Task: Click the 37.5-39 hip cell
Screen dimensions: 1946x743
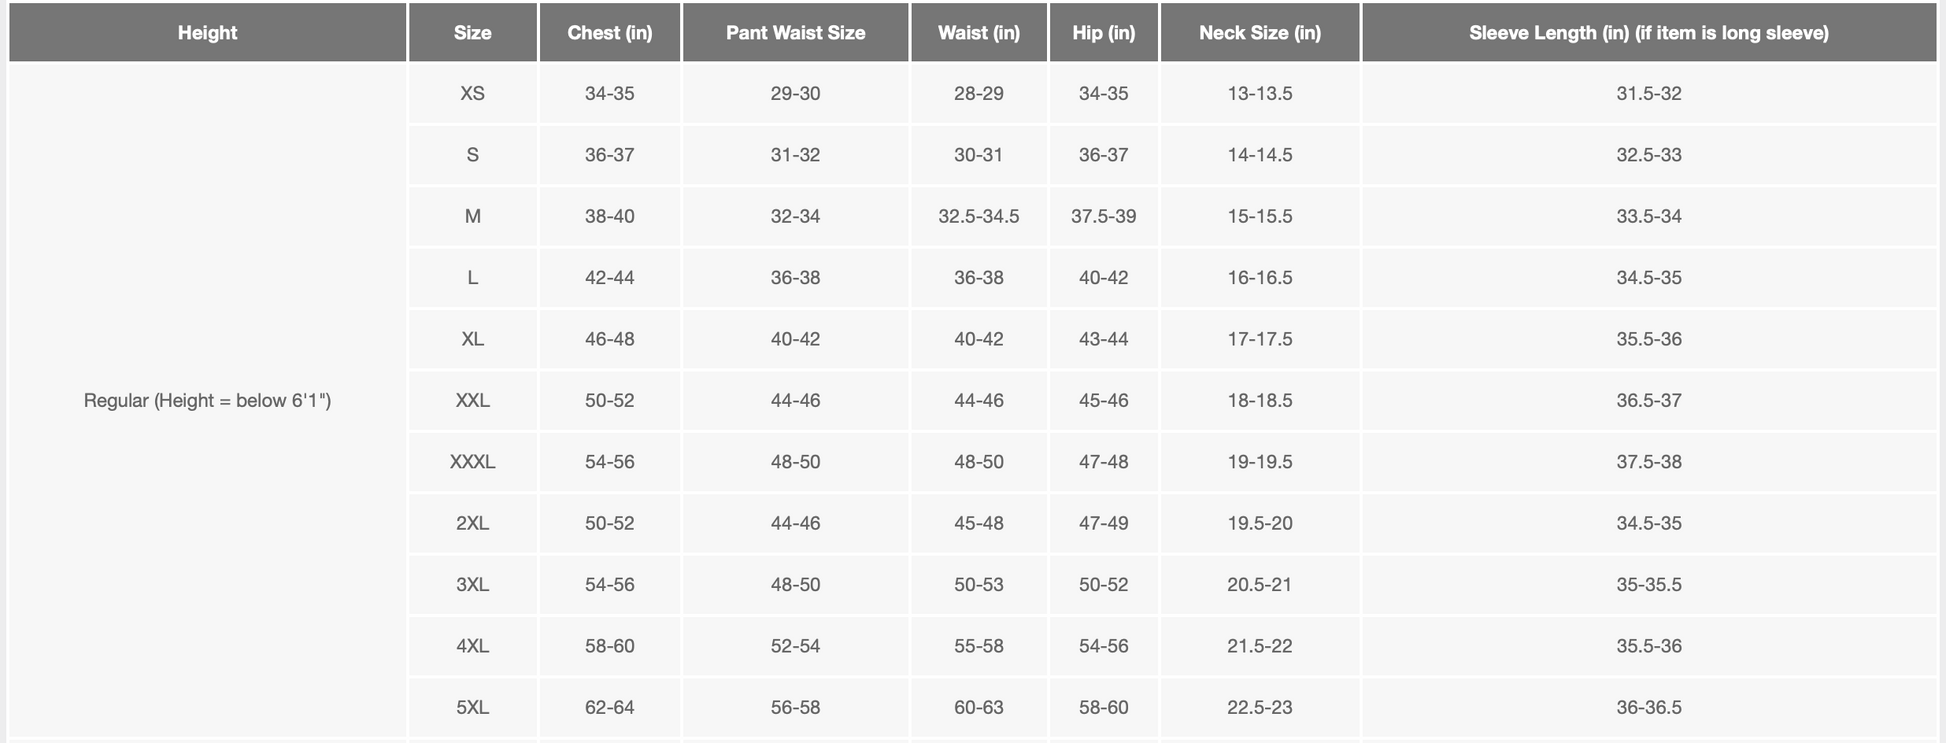Action: click(1103, 217)
